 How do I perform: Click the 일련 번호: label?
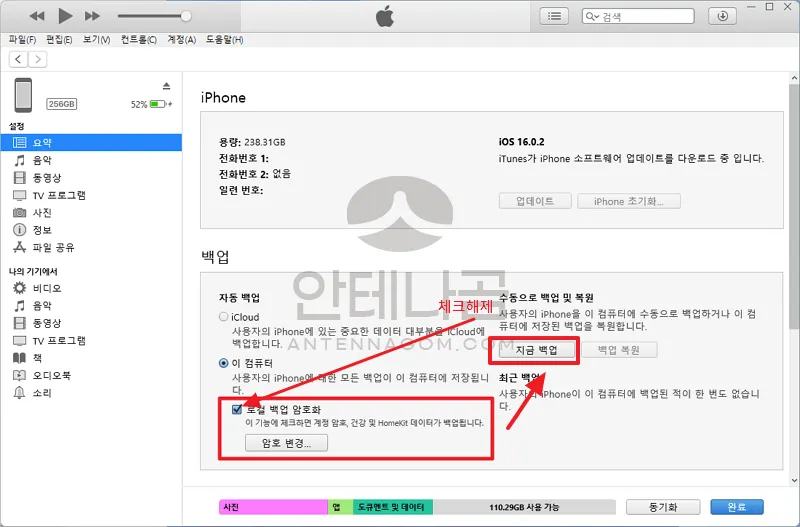(x=241, y=190)
